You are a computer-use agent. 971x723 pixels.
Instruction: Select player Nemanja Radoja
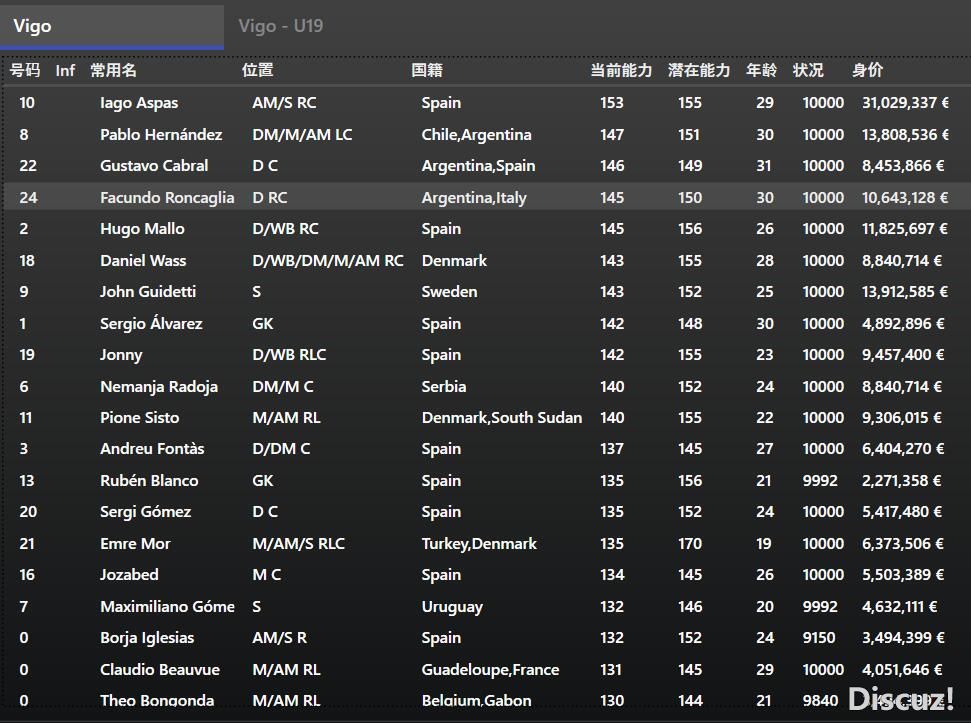pyautogui.click(x=159, y=386)
